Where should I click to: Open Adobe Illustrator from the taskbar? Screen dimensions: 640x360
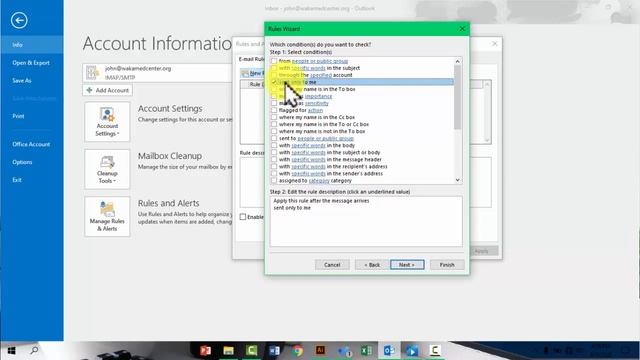point(320,351)
